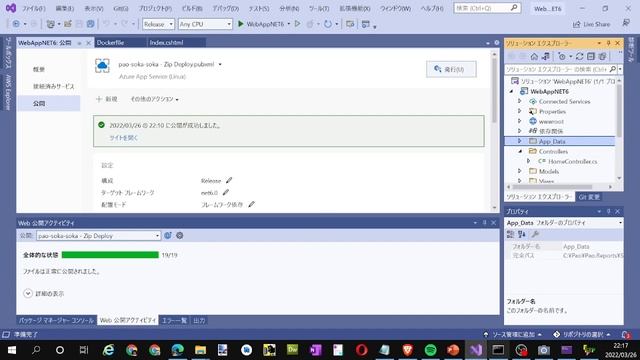Switch to the エラー一覧 tab
Screen dimensions: 640x360
pos(174,320)
